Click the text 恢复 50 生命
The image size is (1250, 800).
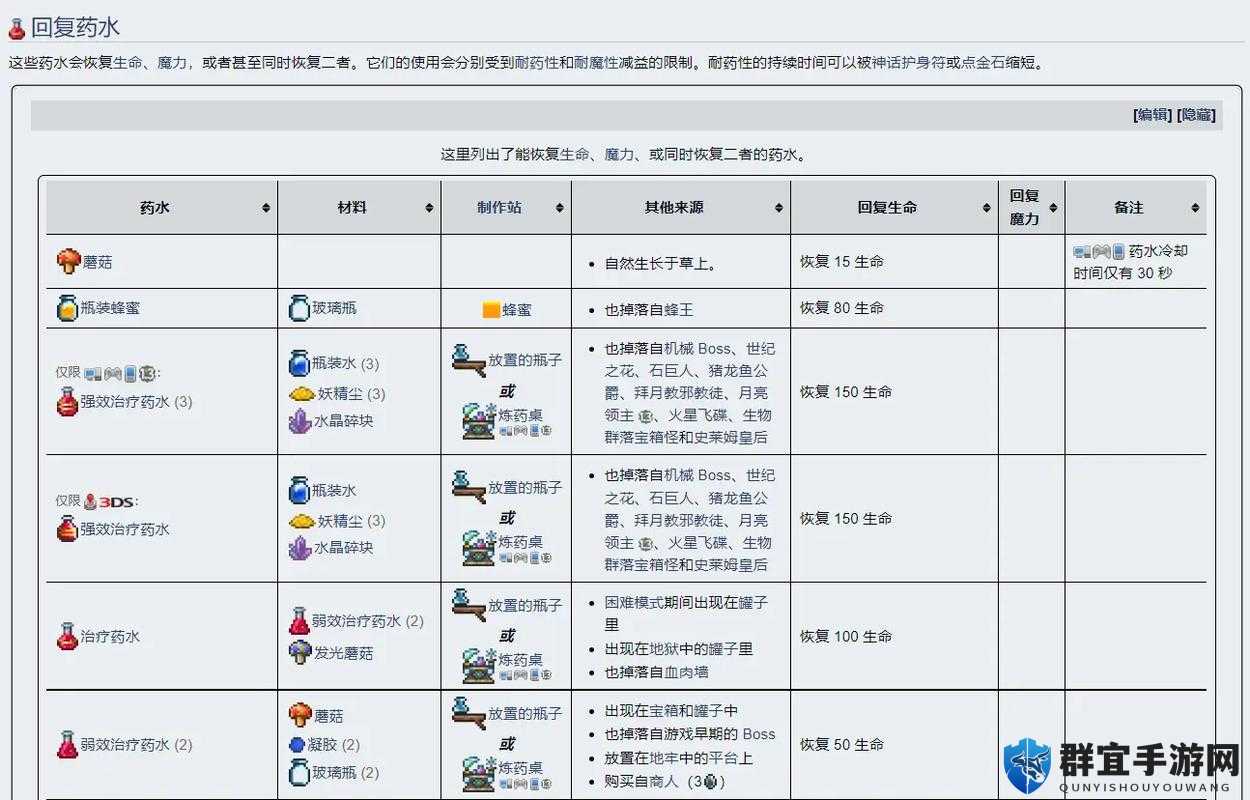pyautogui.click(x=842, y=745)
